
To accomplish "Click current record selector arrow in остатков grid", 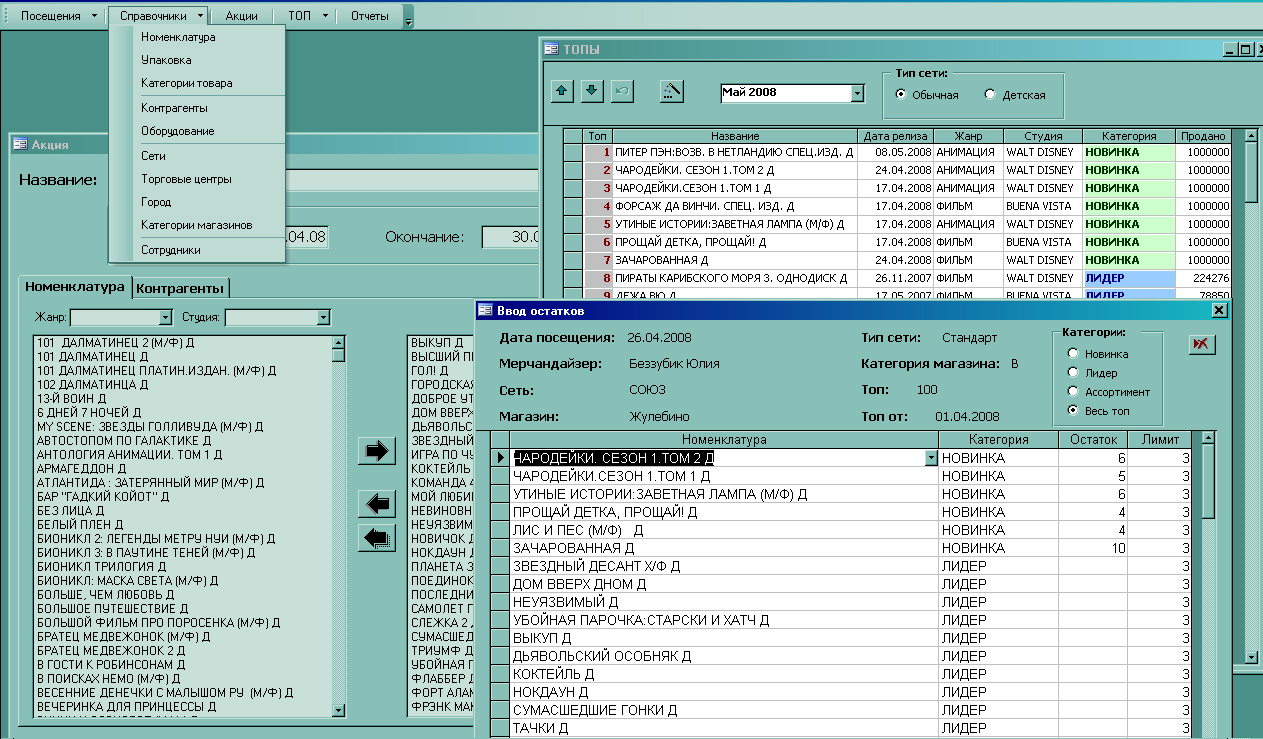I will click(500, 457).
